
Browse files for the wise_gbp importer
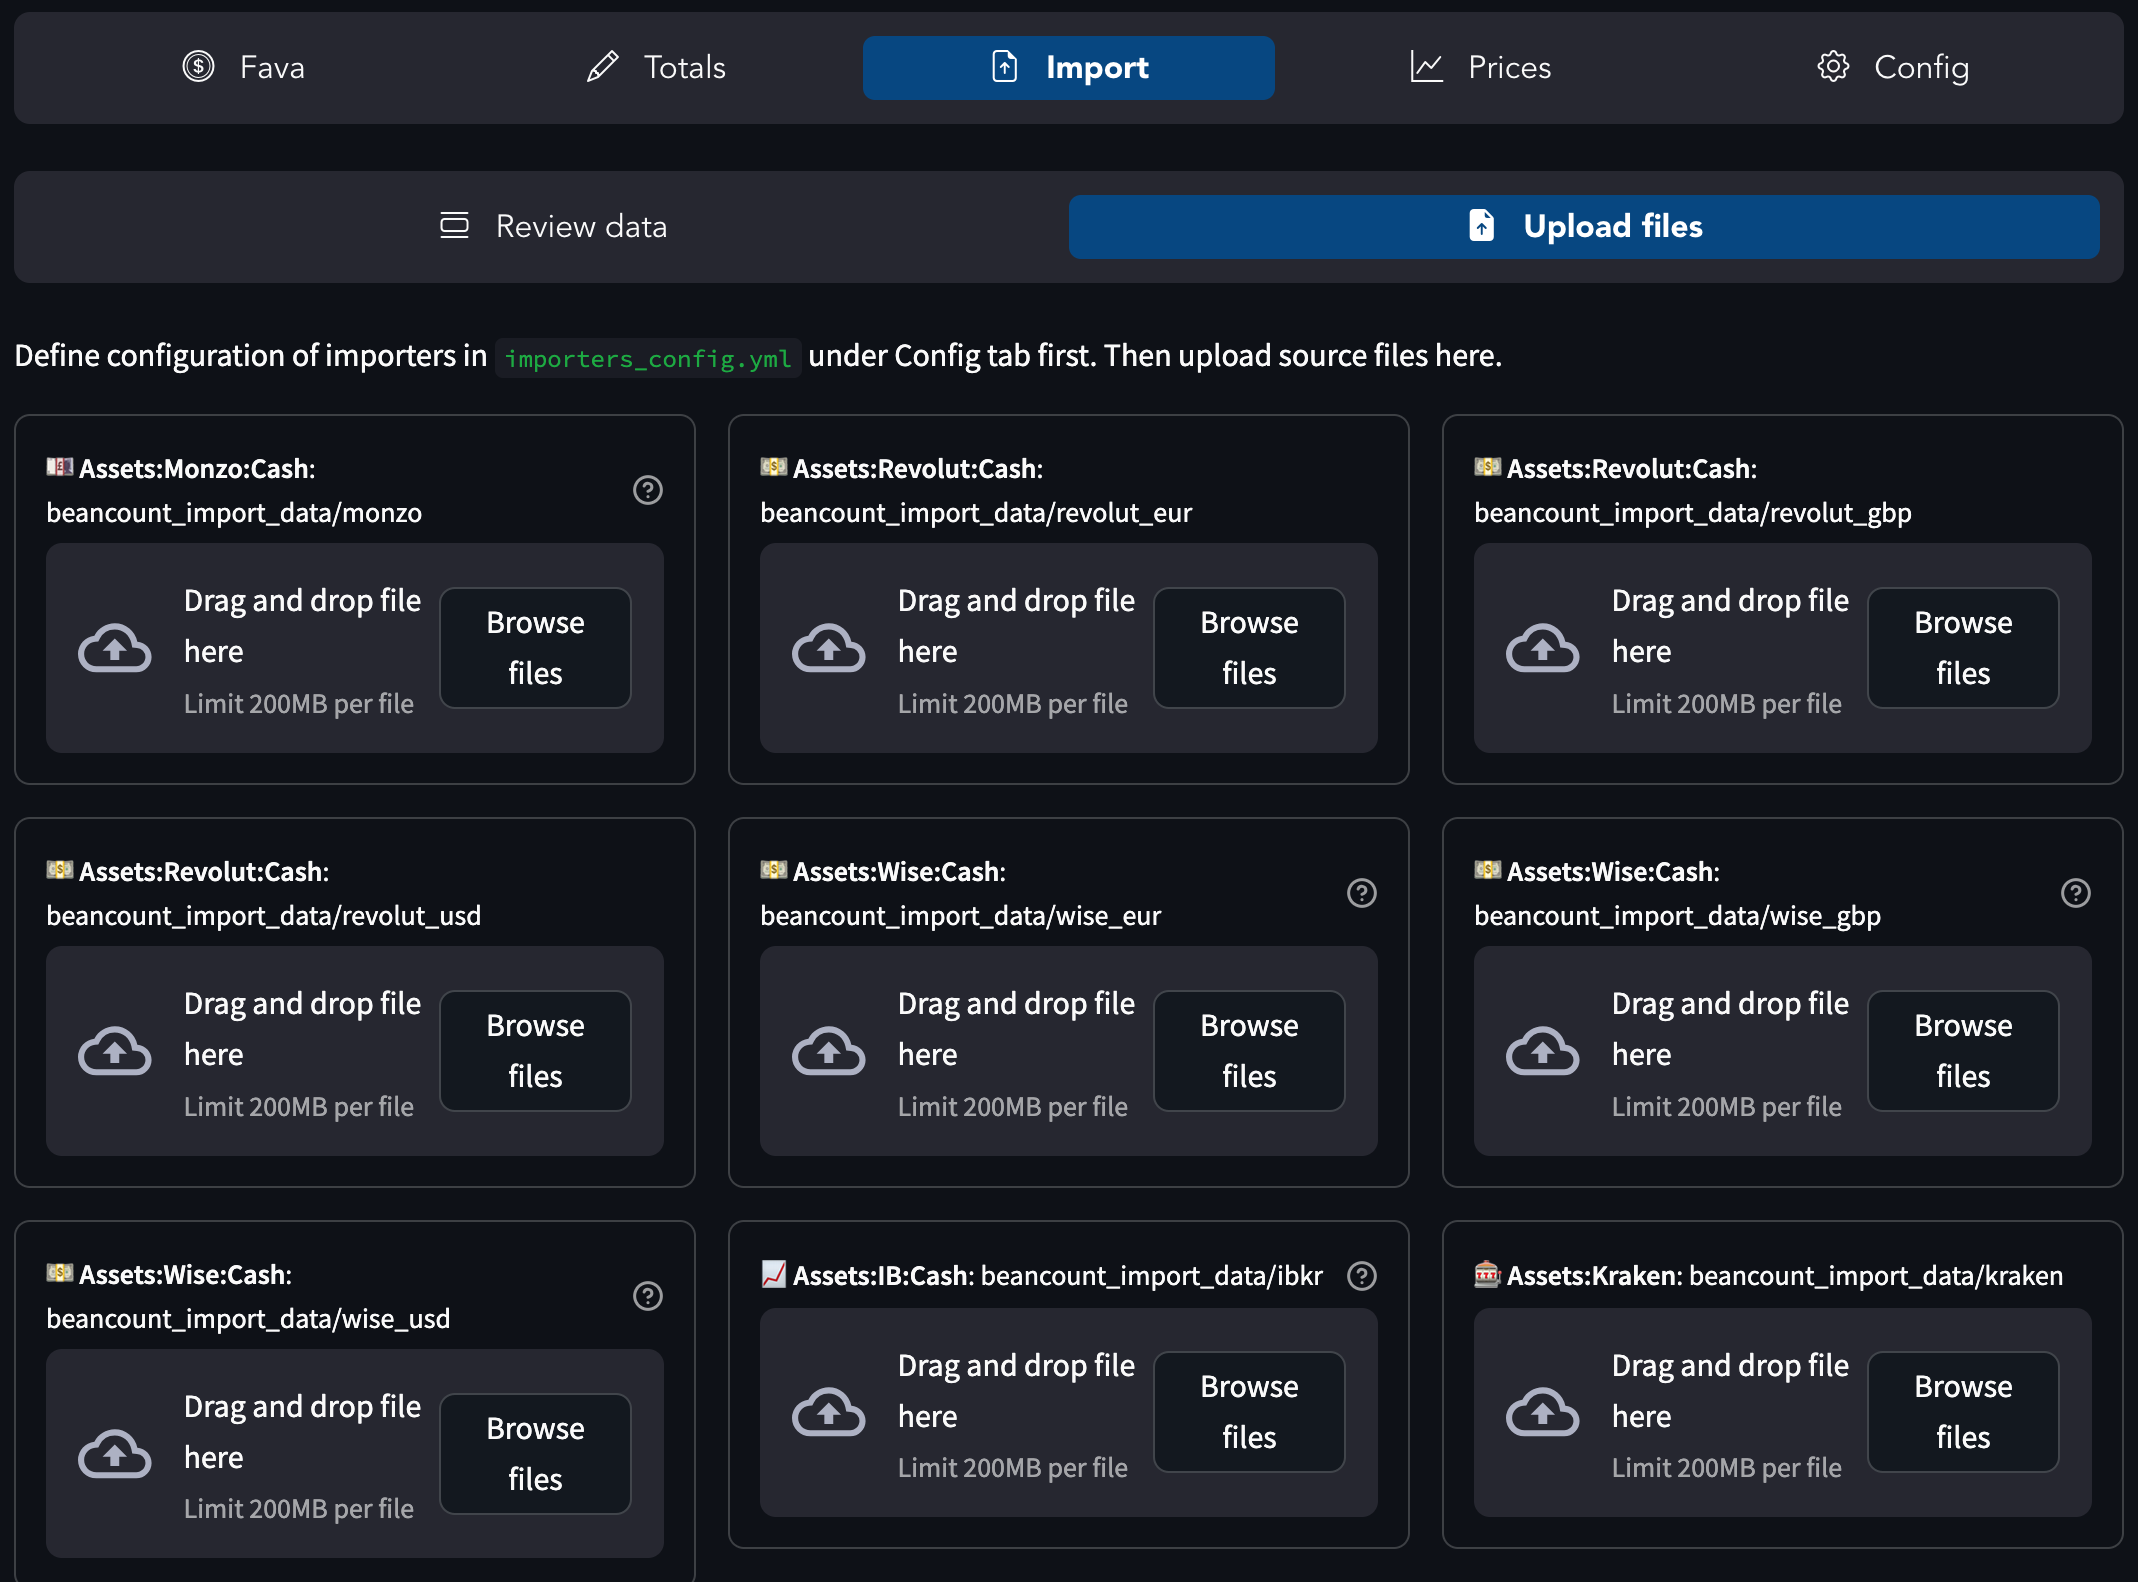pos(1963,1051)
